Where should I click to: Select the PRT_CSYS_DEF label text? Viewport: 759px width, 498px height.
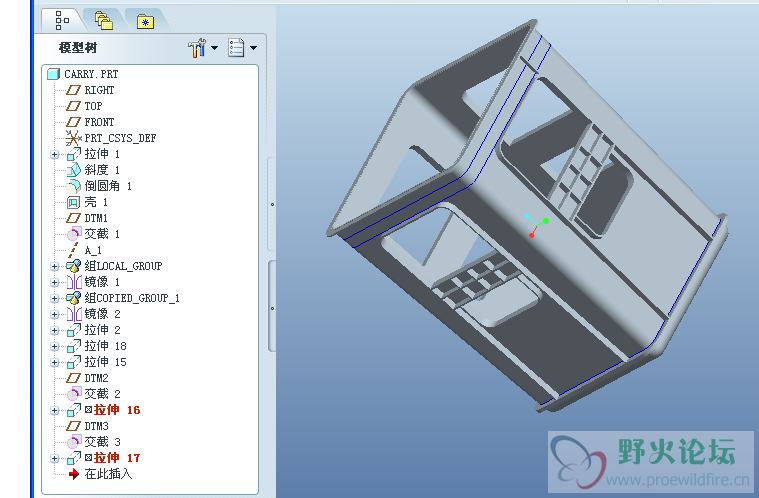coord(120,138)
